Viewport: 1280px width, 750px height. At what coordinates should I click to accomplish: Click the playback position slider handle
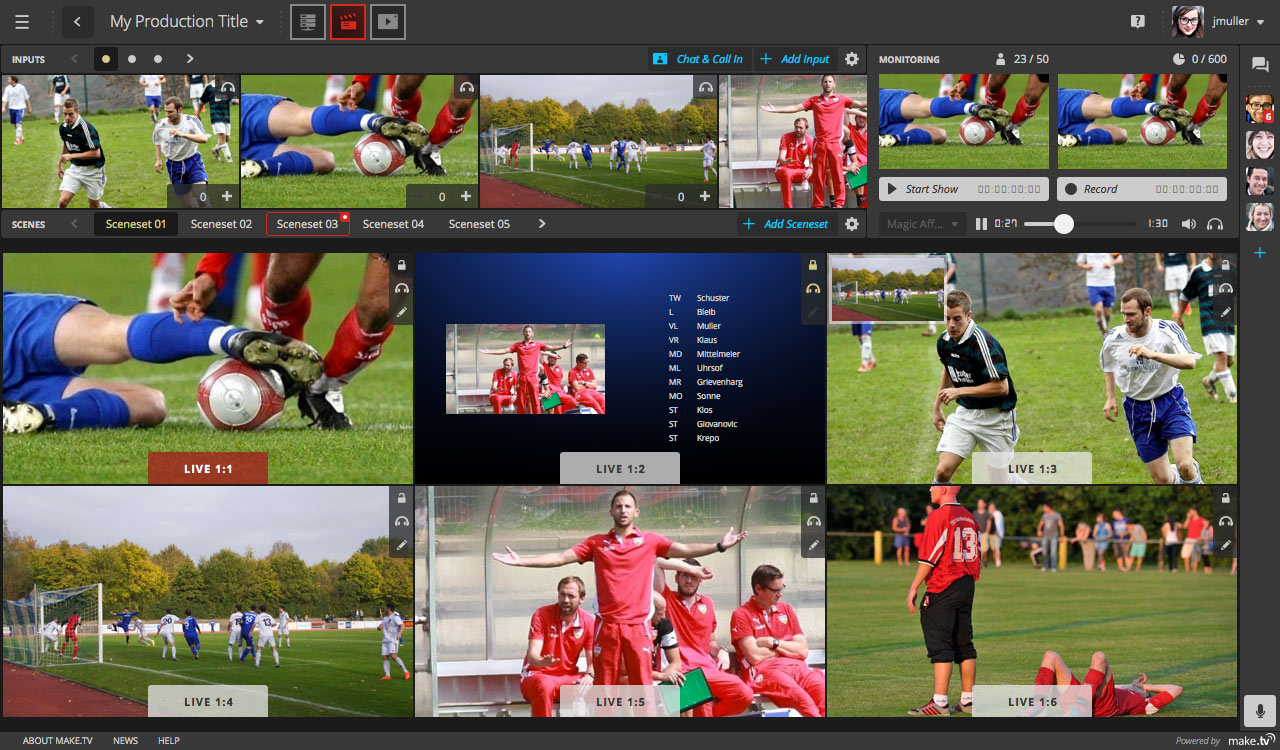(x=1064, y=225)
